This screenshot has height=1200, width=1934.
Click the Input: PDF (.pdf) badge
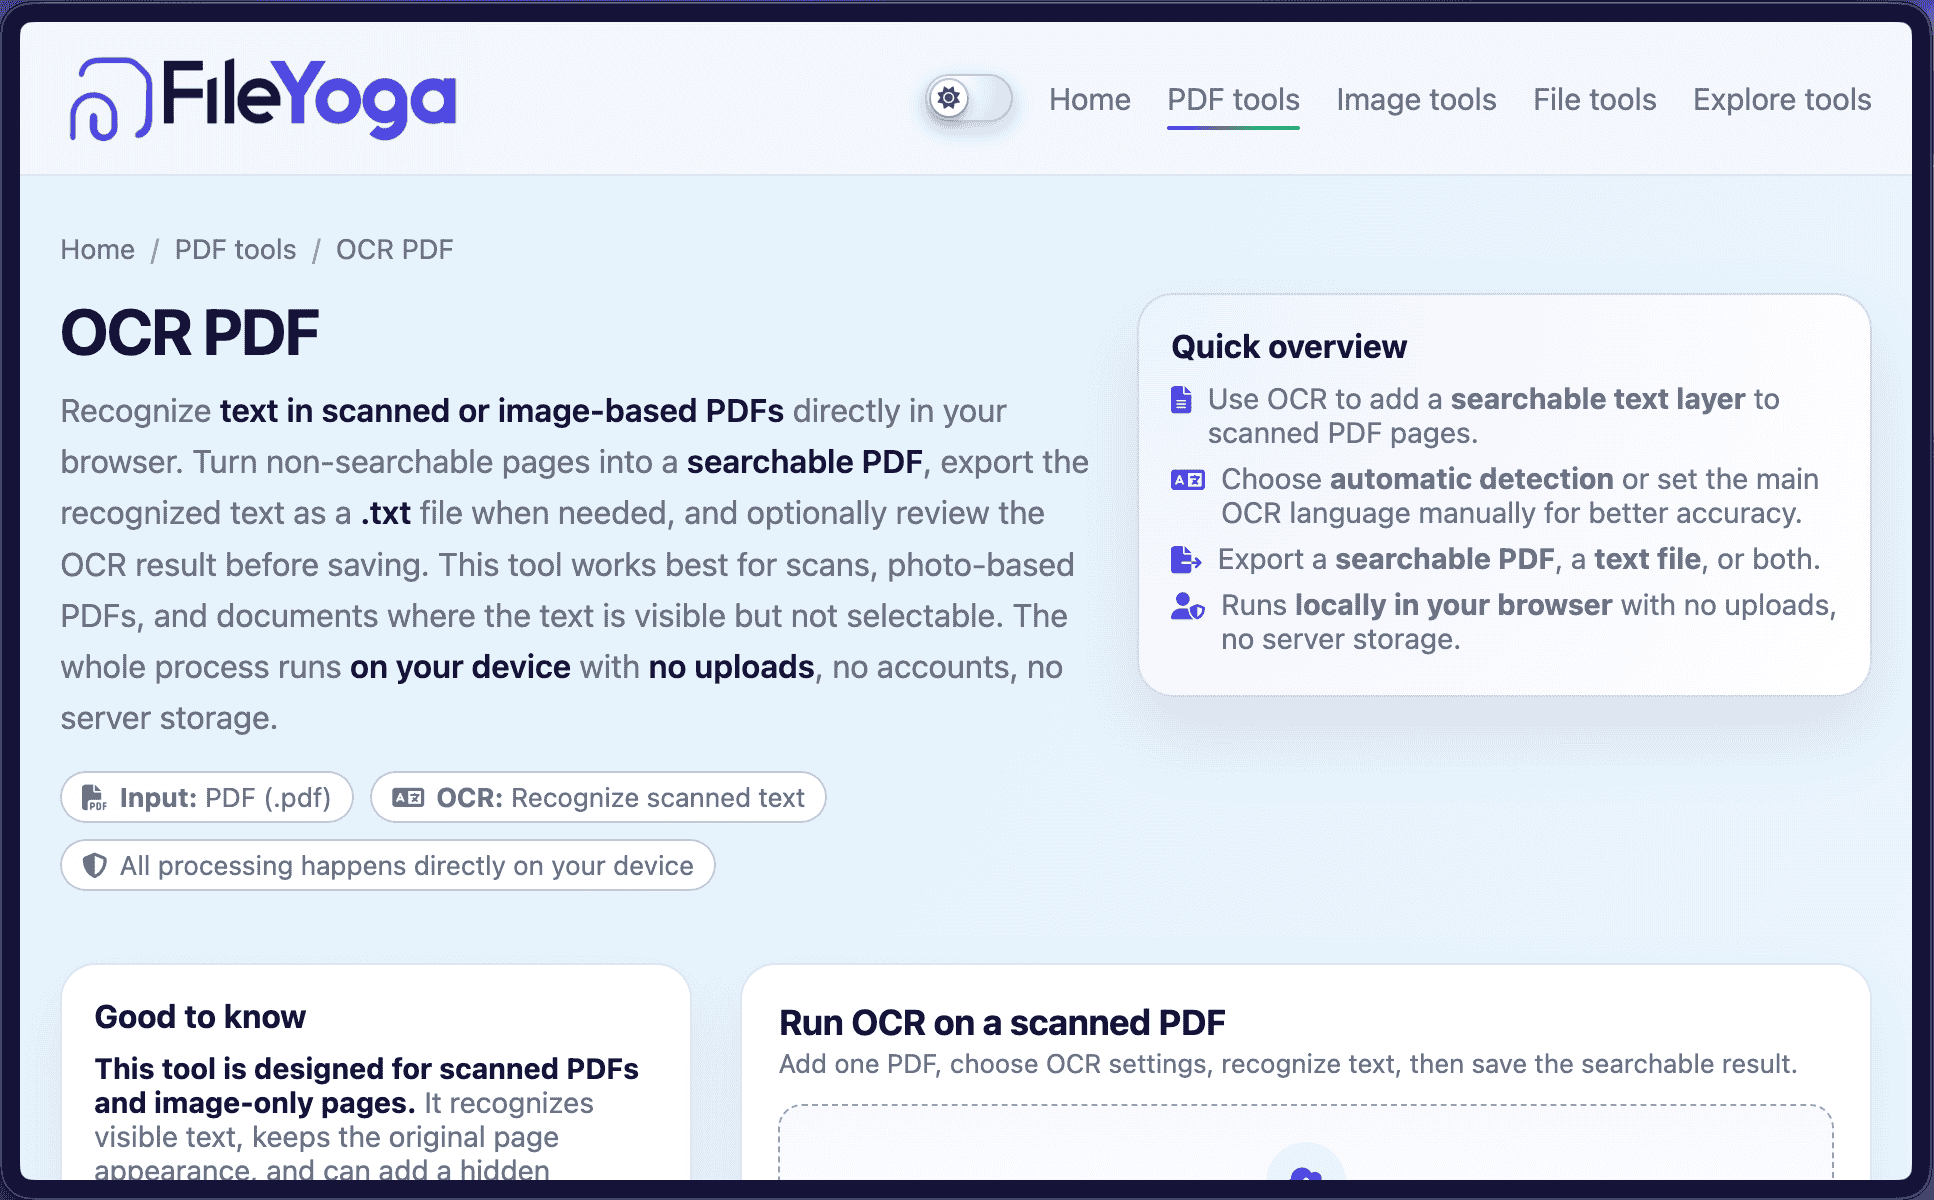click(207, 798)
